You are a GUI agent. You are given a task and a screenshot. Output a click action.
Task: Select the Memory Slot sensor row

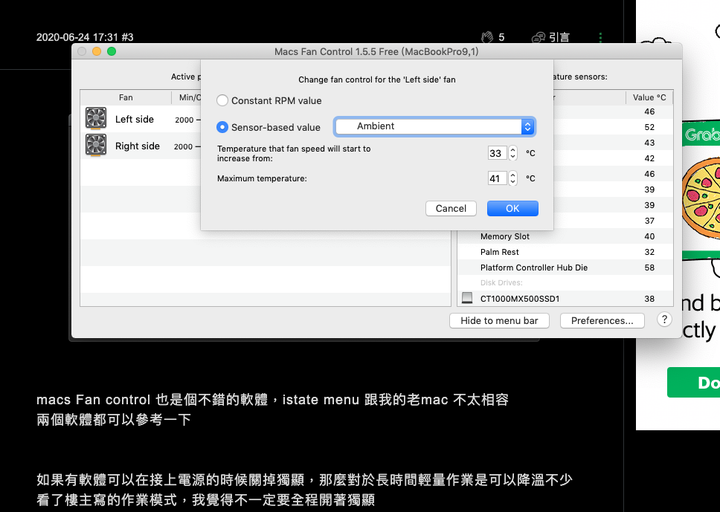(x=565, y=236)
